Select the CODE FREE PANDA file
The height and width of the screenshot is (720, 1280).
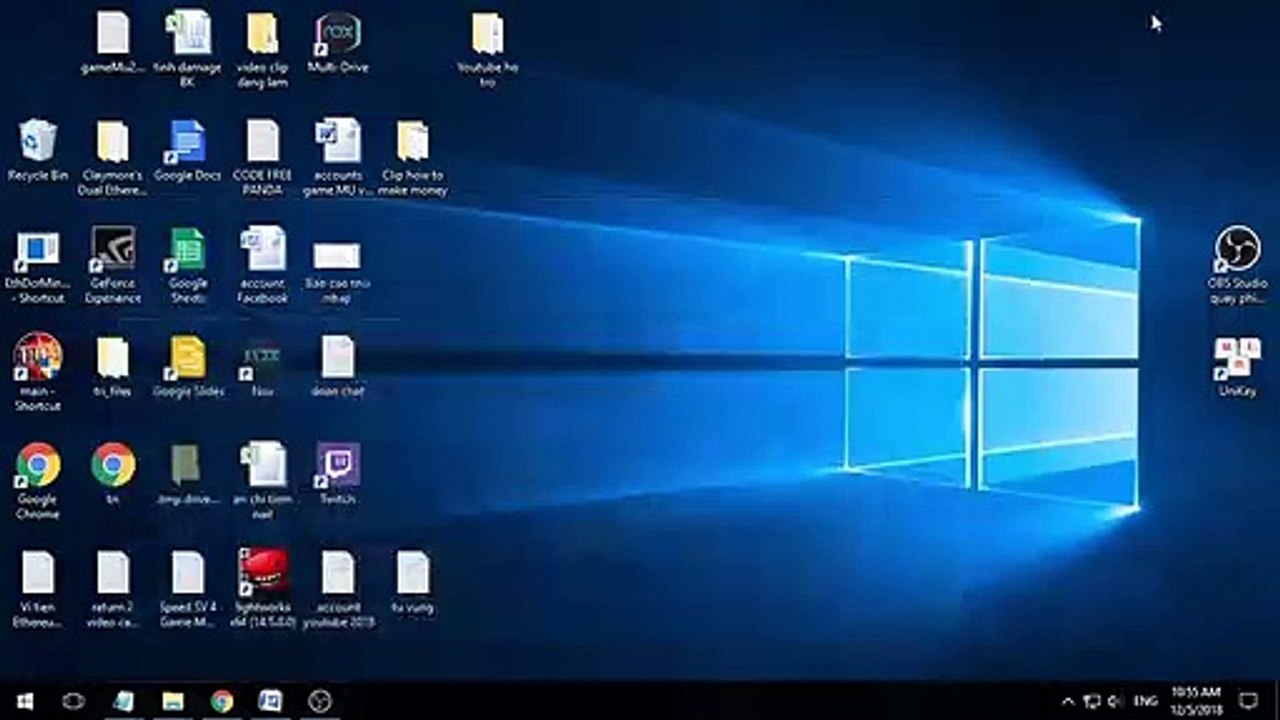pyautogui.click(x=263, y=141)
